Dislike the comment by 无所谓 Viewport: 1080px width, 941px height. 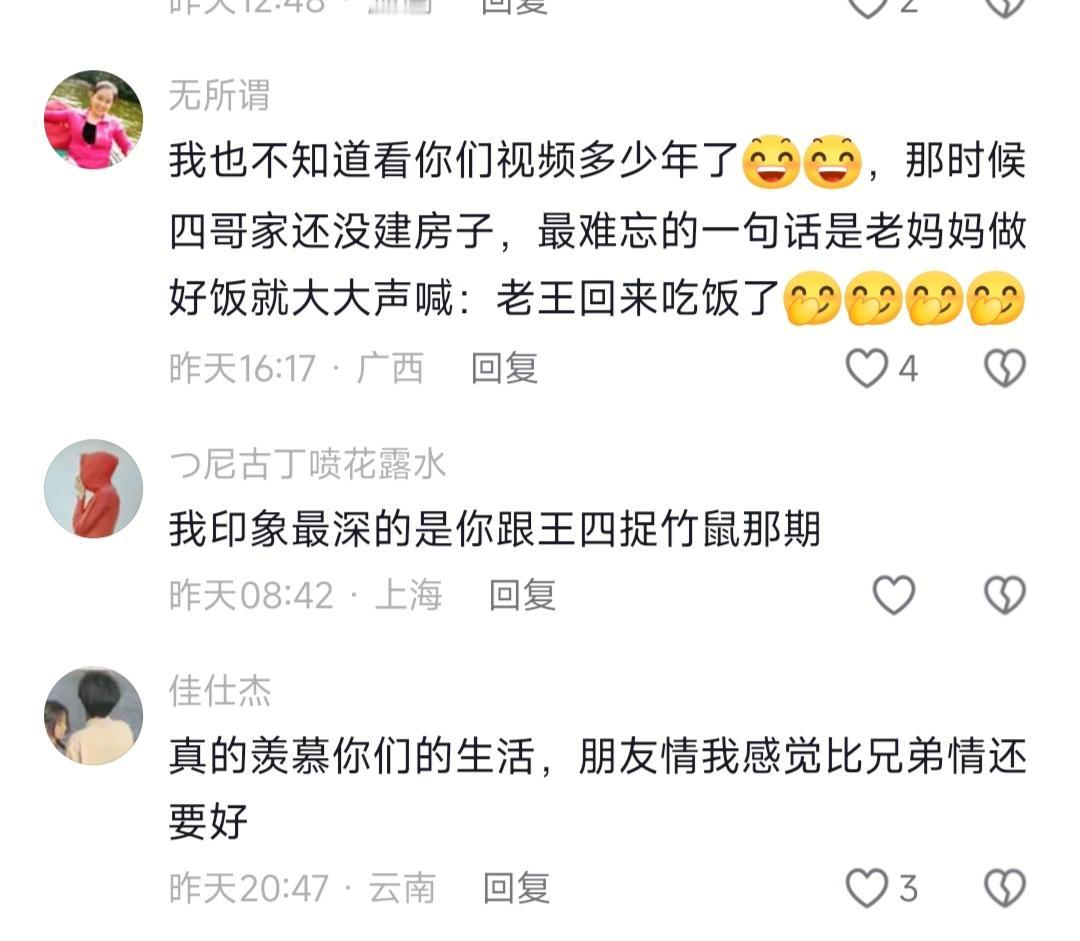(x=1005, y=368)
